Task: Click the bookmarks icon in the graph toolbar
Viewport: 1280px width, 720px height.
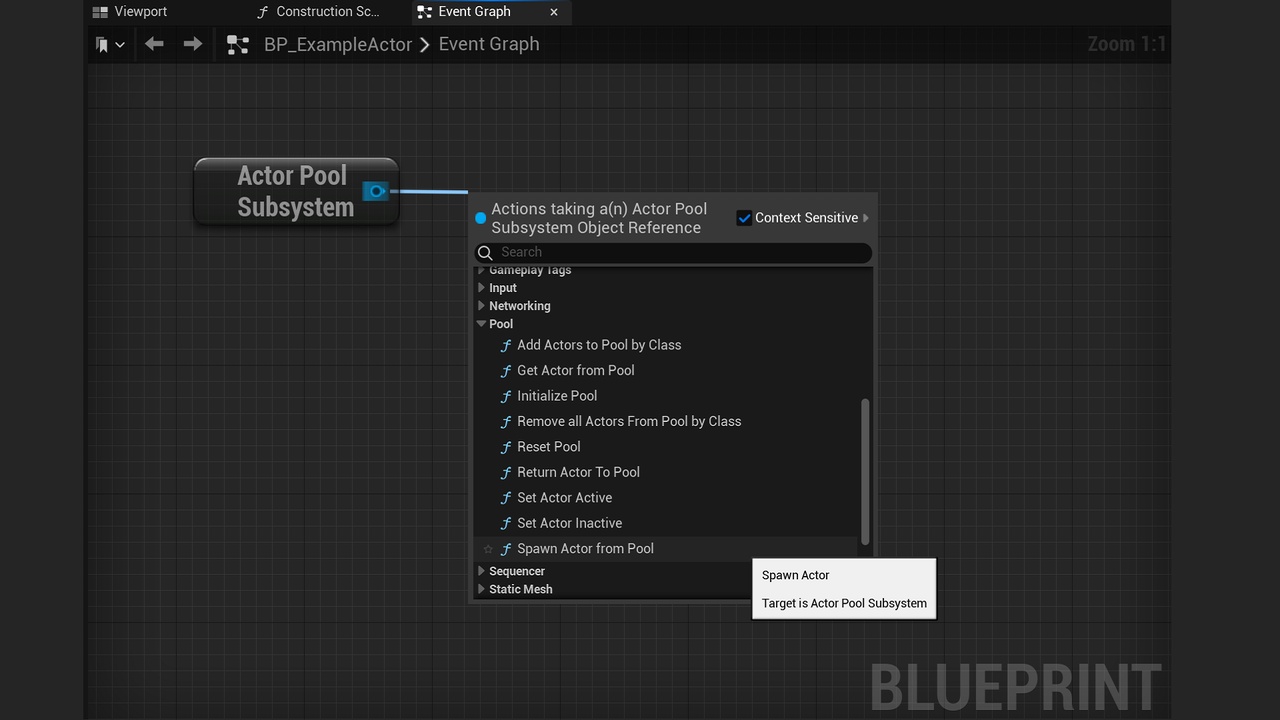Action: click(102, 45)
